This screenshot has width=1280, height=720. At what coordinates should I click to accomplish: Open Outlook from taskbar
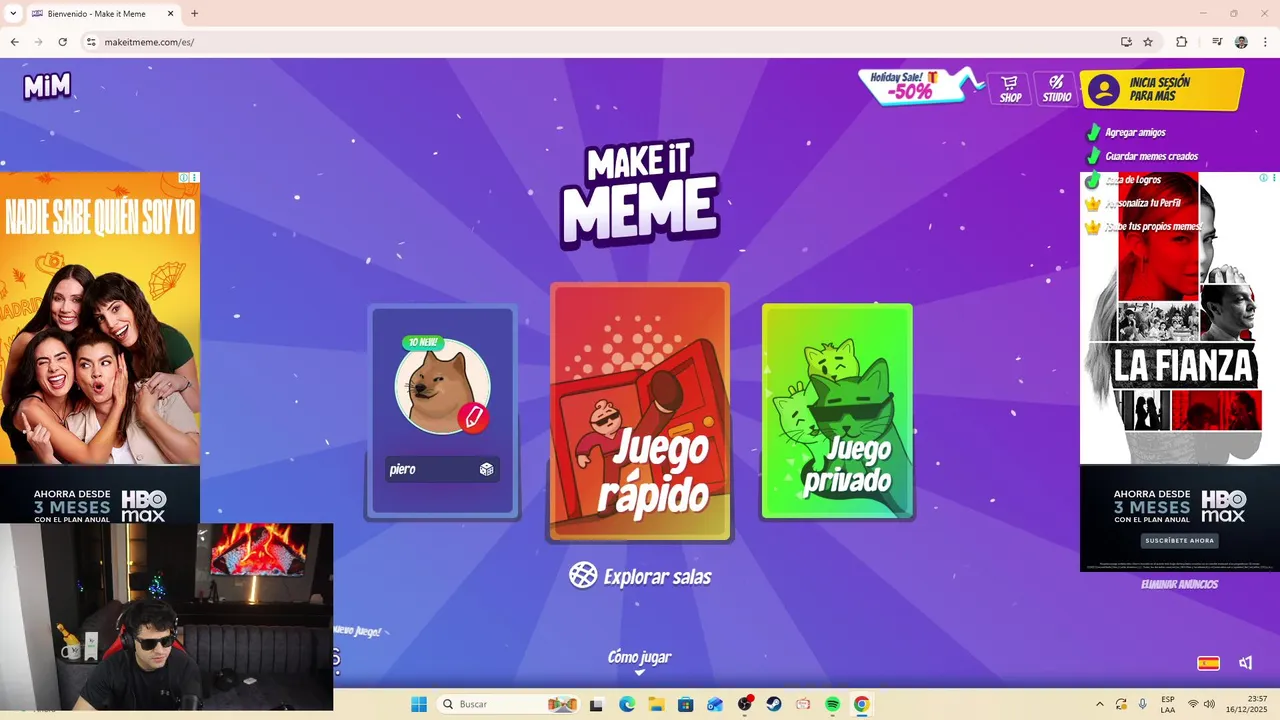pos(714,704)
